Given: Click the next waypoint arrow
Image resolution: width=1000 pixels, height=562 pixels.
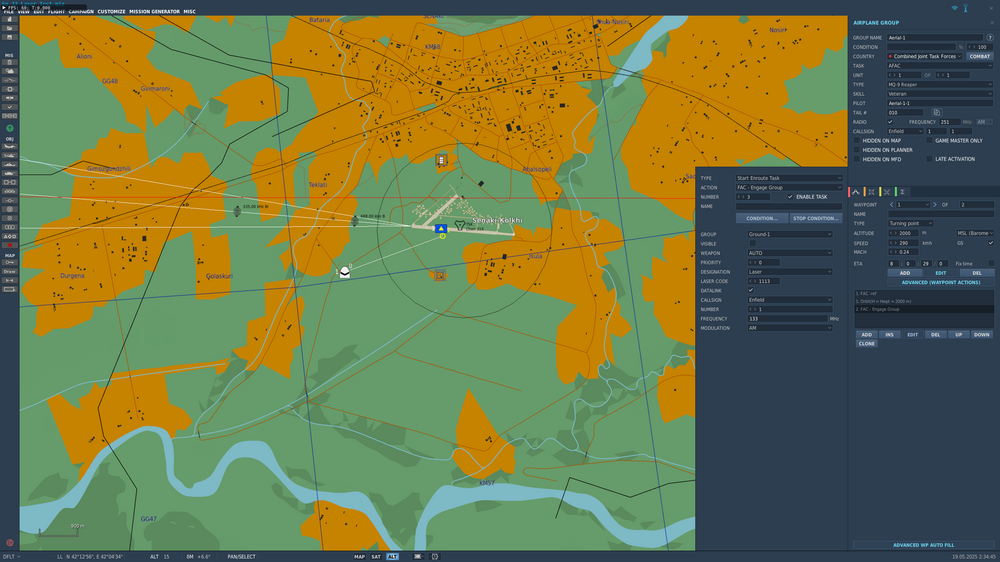Looking at the screenshot, I should [x=935, y=205].
